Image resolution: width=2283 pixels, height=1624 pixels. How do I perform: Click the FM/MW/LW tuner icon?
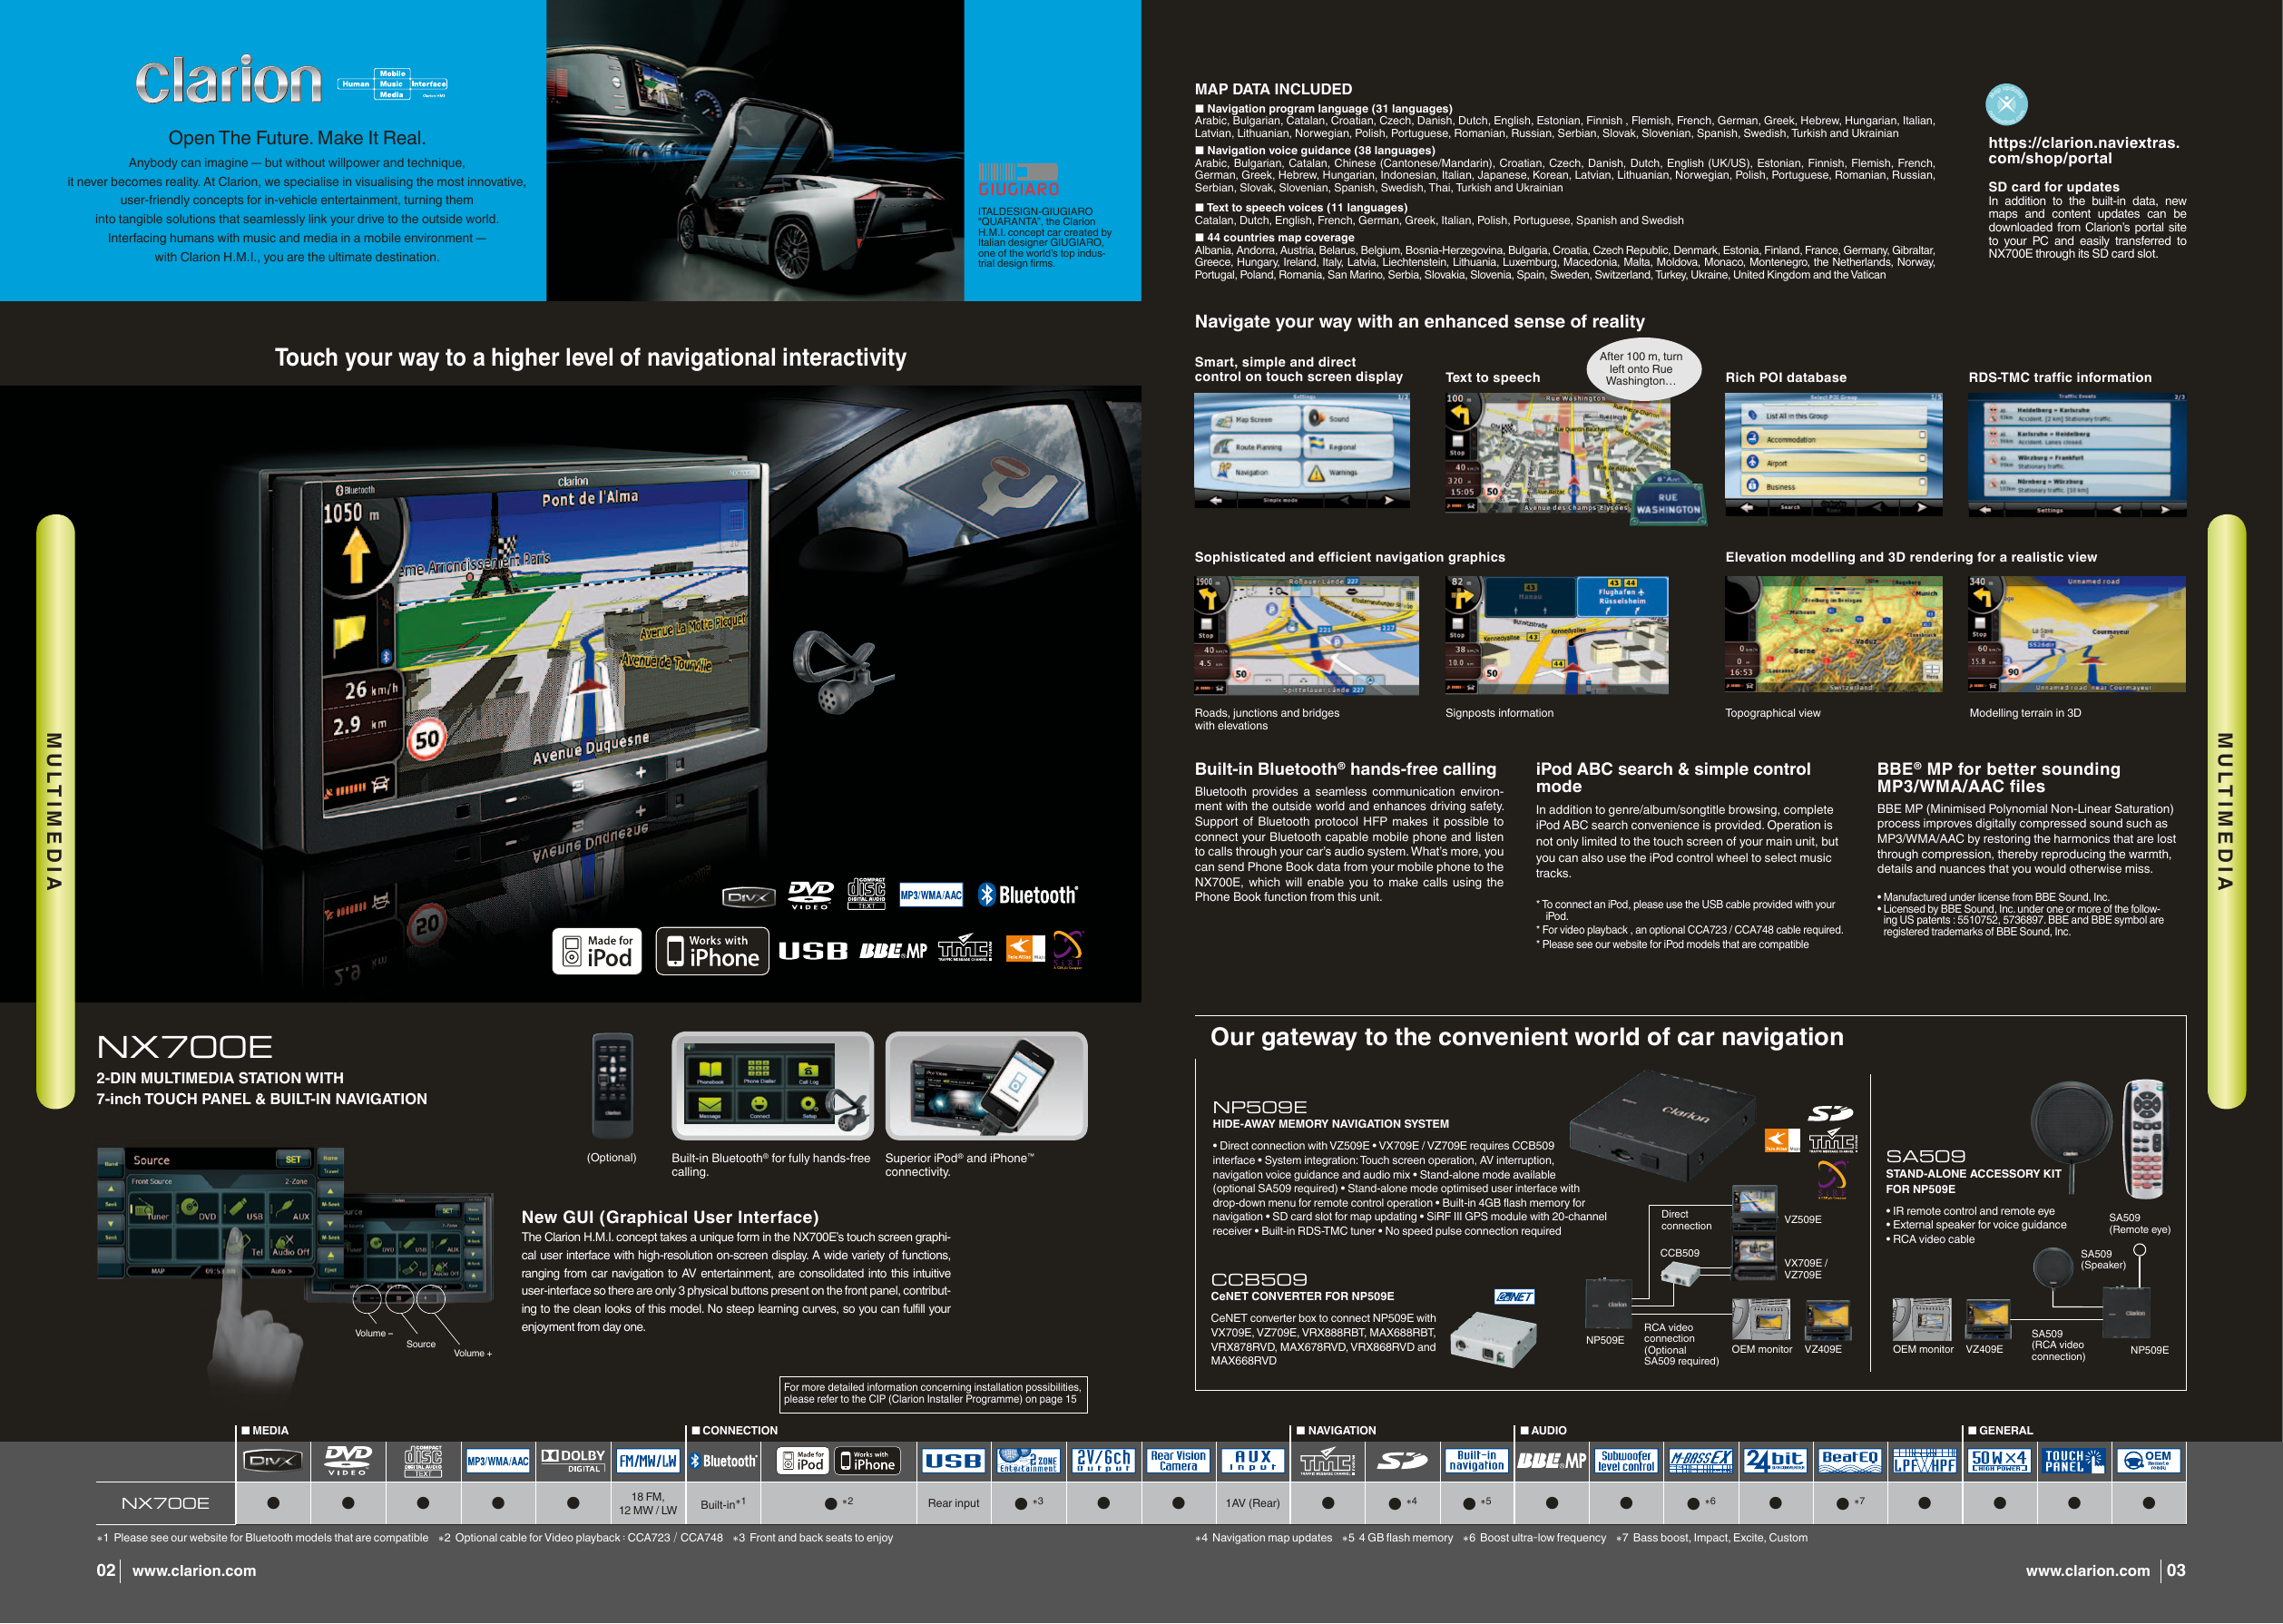[648, 1461]
